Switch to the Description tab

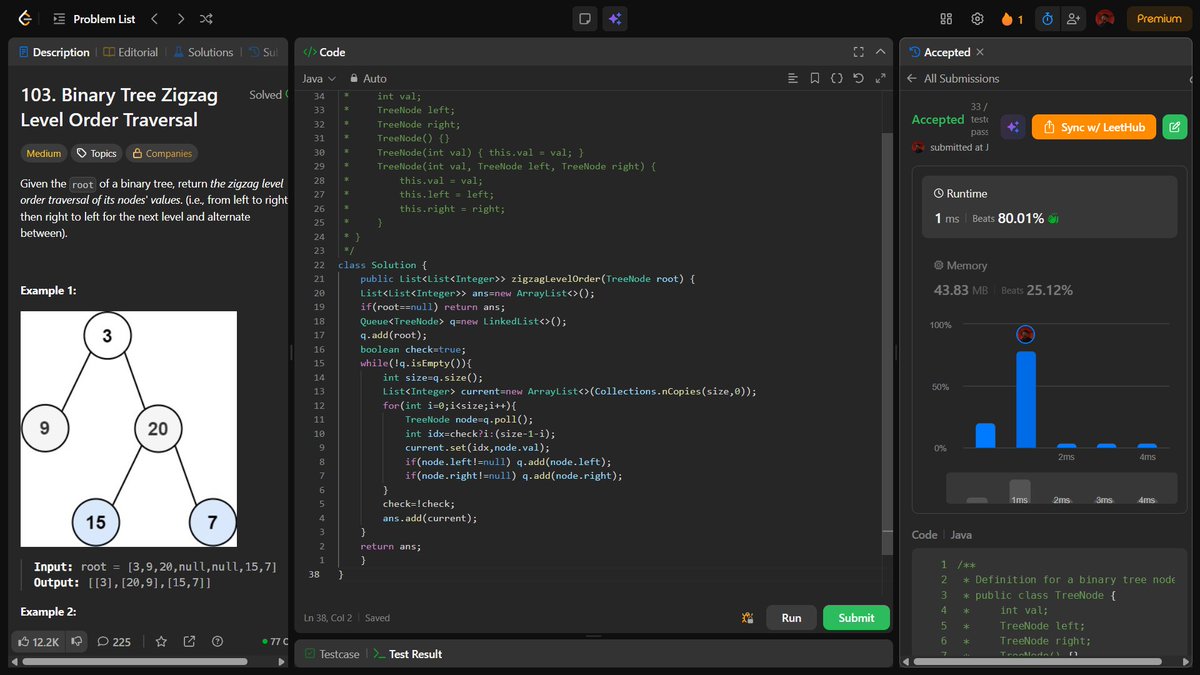[54, 52]
